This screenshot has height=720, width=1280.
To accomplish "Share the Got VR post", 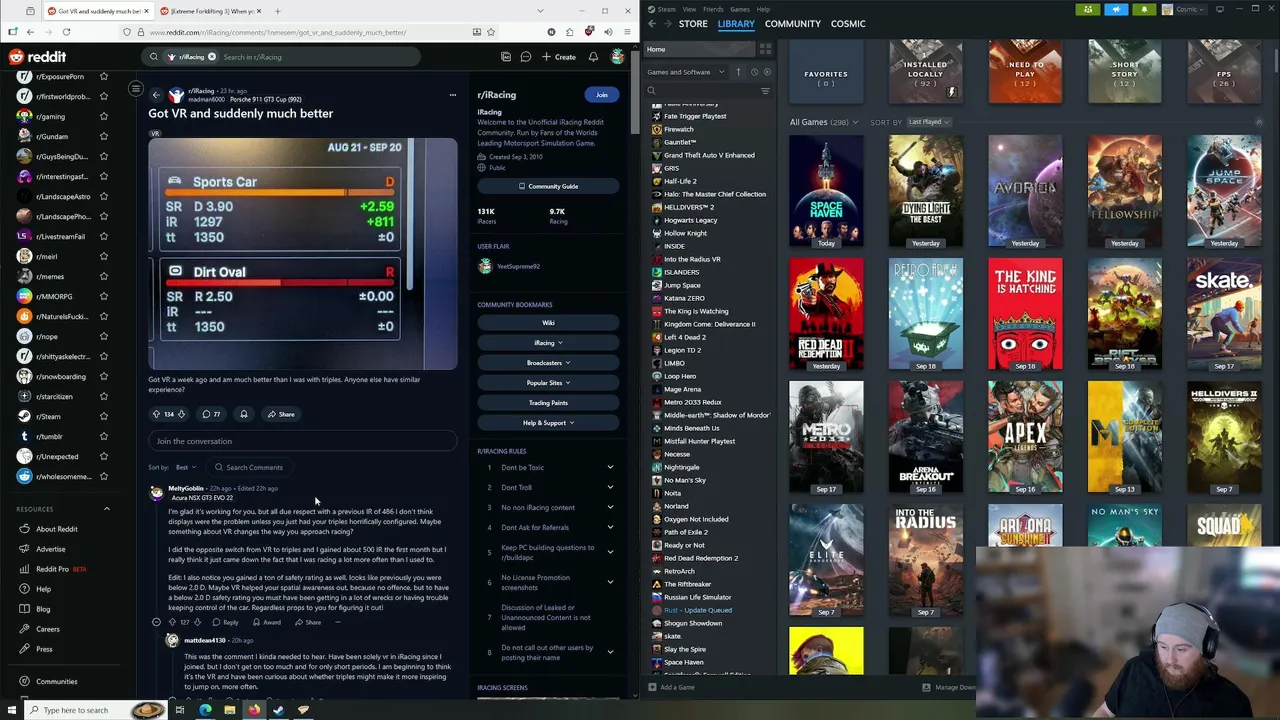I will pos(281,414).
